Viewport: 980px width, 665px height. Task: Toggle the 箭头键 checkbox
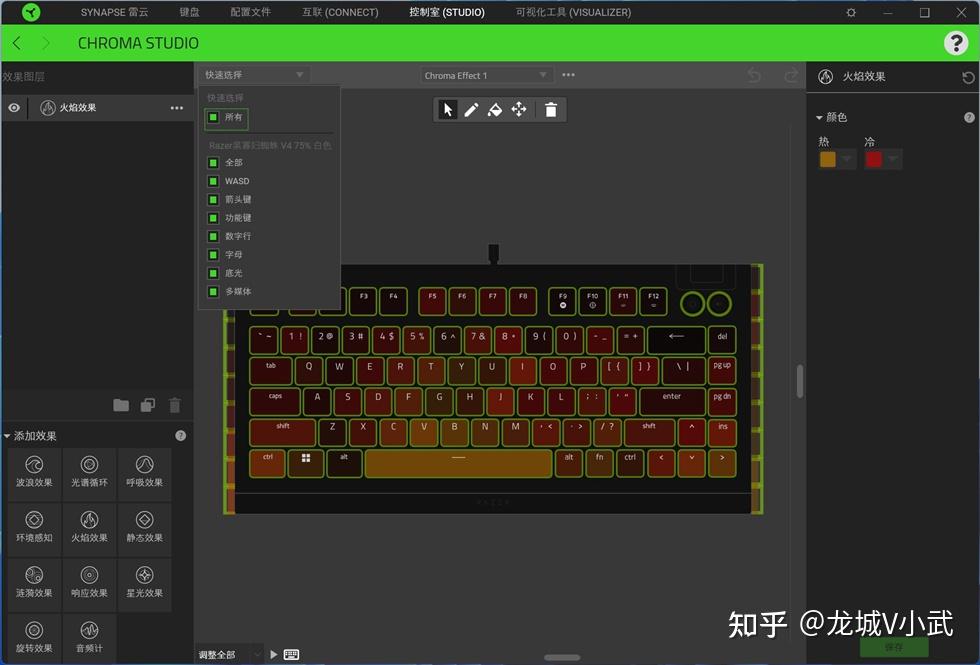213,199
